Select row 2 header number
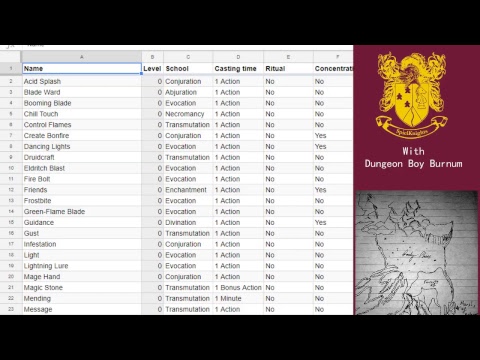This screenshot has width=480, height=360. click(11, 81)
